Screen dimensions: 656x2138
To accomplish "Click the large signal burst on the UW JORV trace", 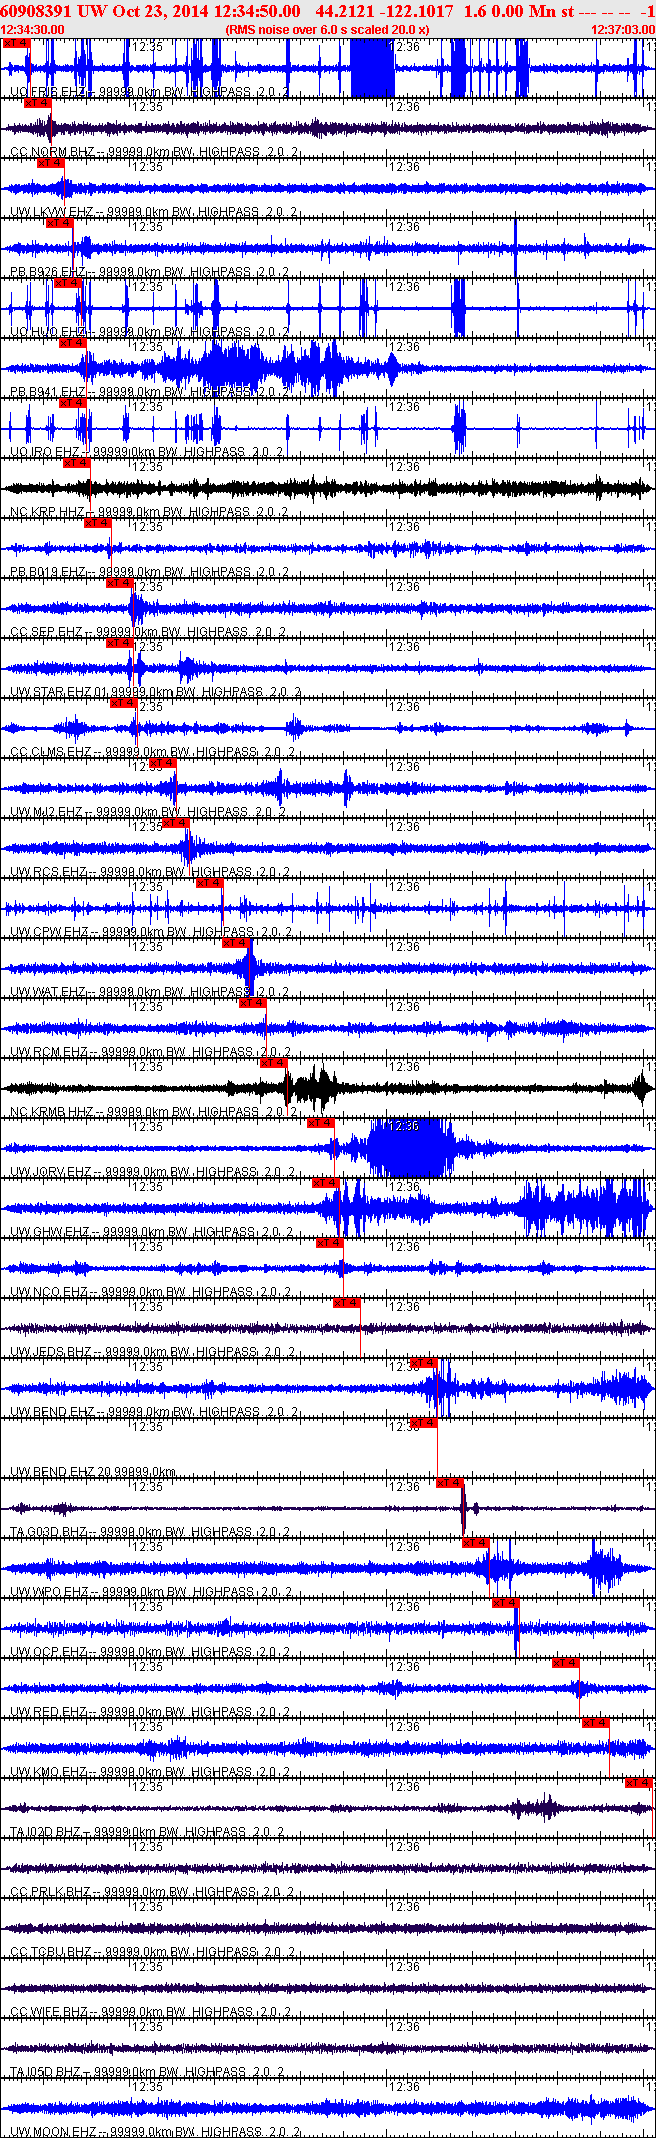I will coord(410,1148).
